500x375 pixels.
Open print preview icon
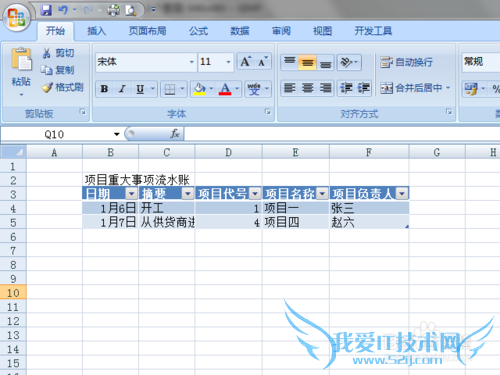pos(131,10)
